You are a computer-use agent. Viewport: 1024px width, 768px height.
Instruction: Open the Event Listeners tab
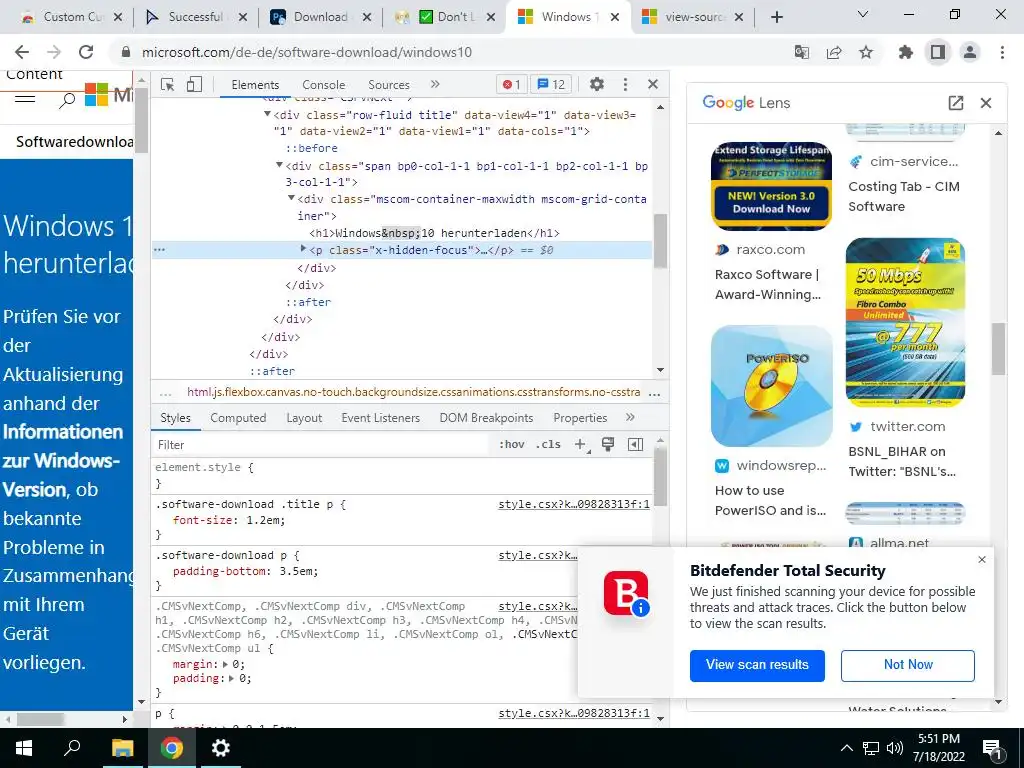tap(380, 418)
